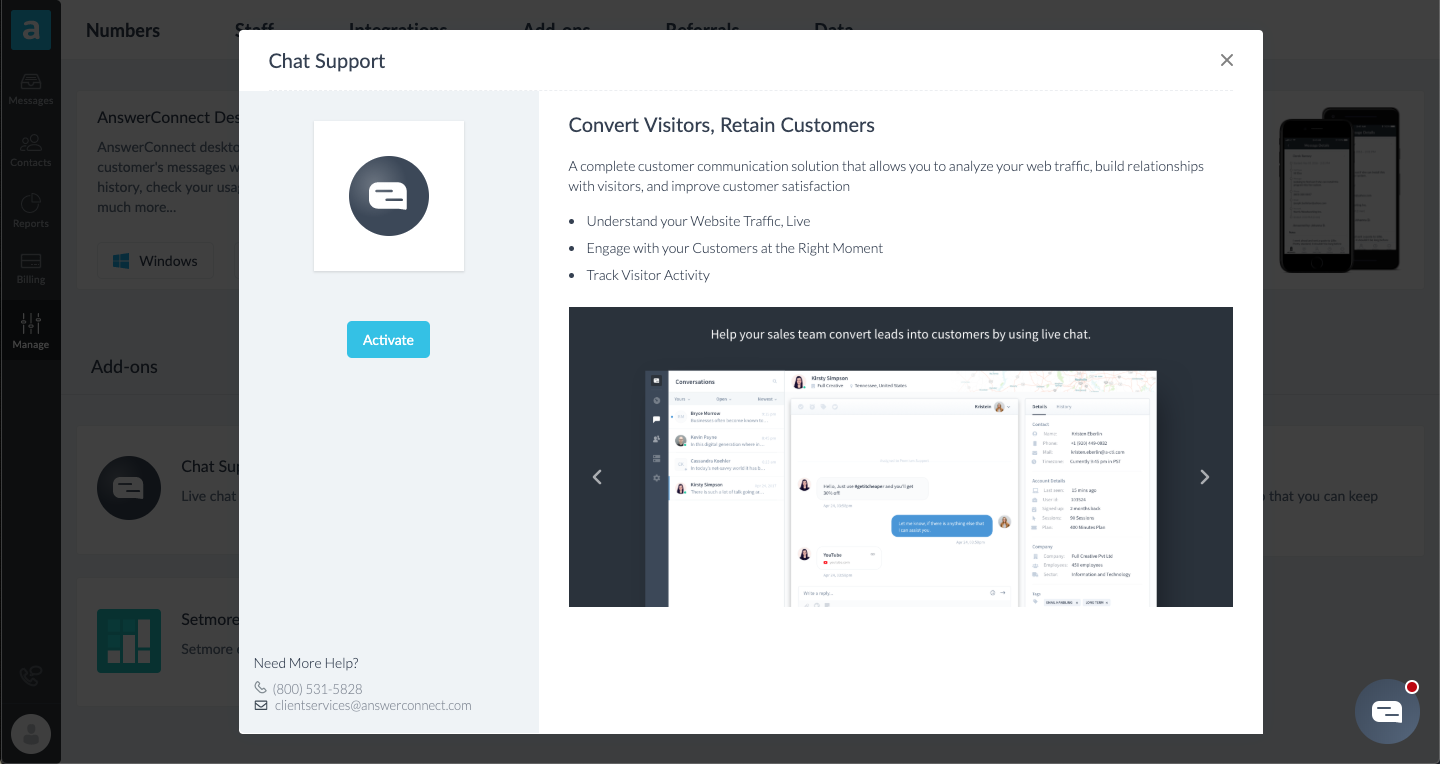Switch to the Numbers tab

(x=123, y=30)
